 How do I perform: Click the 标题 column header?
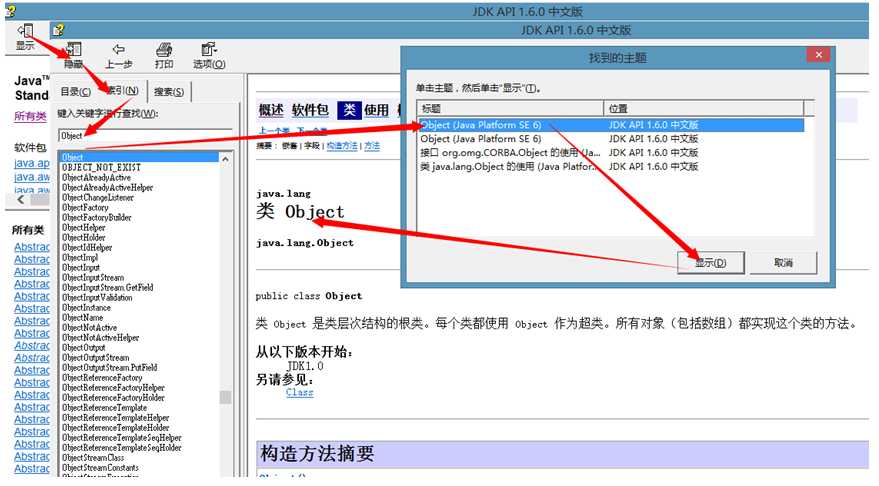click(510, 108)
